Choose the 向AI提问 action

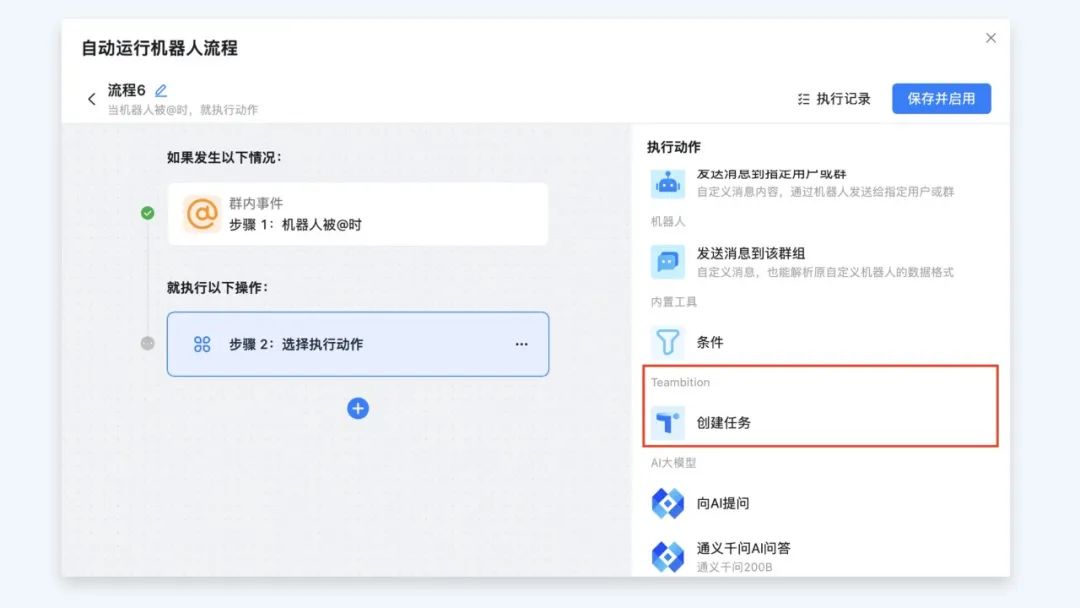point(723,503)
